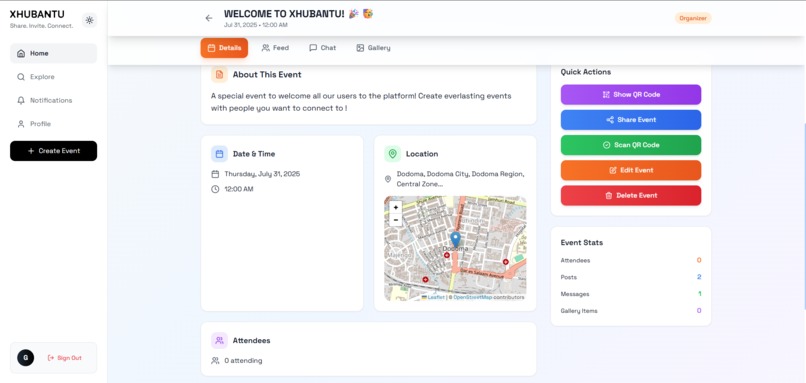This screenshot has height=383, width=806.
Task: Click the G user avatar
Action: click(x=26, y=358)
